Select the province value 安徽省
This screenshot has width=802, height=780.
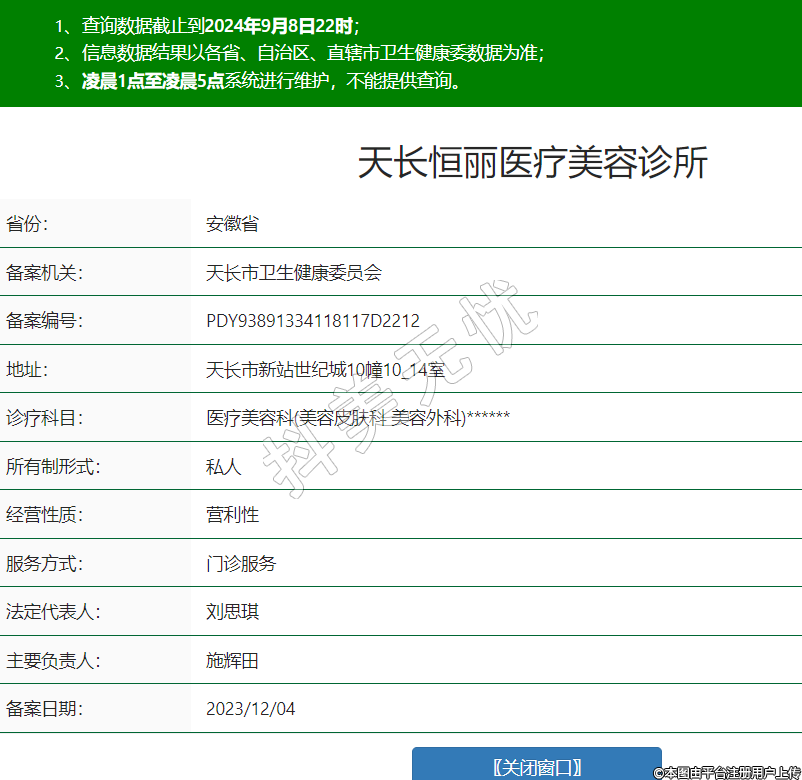click(x=232, y=224)
